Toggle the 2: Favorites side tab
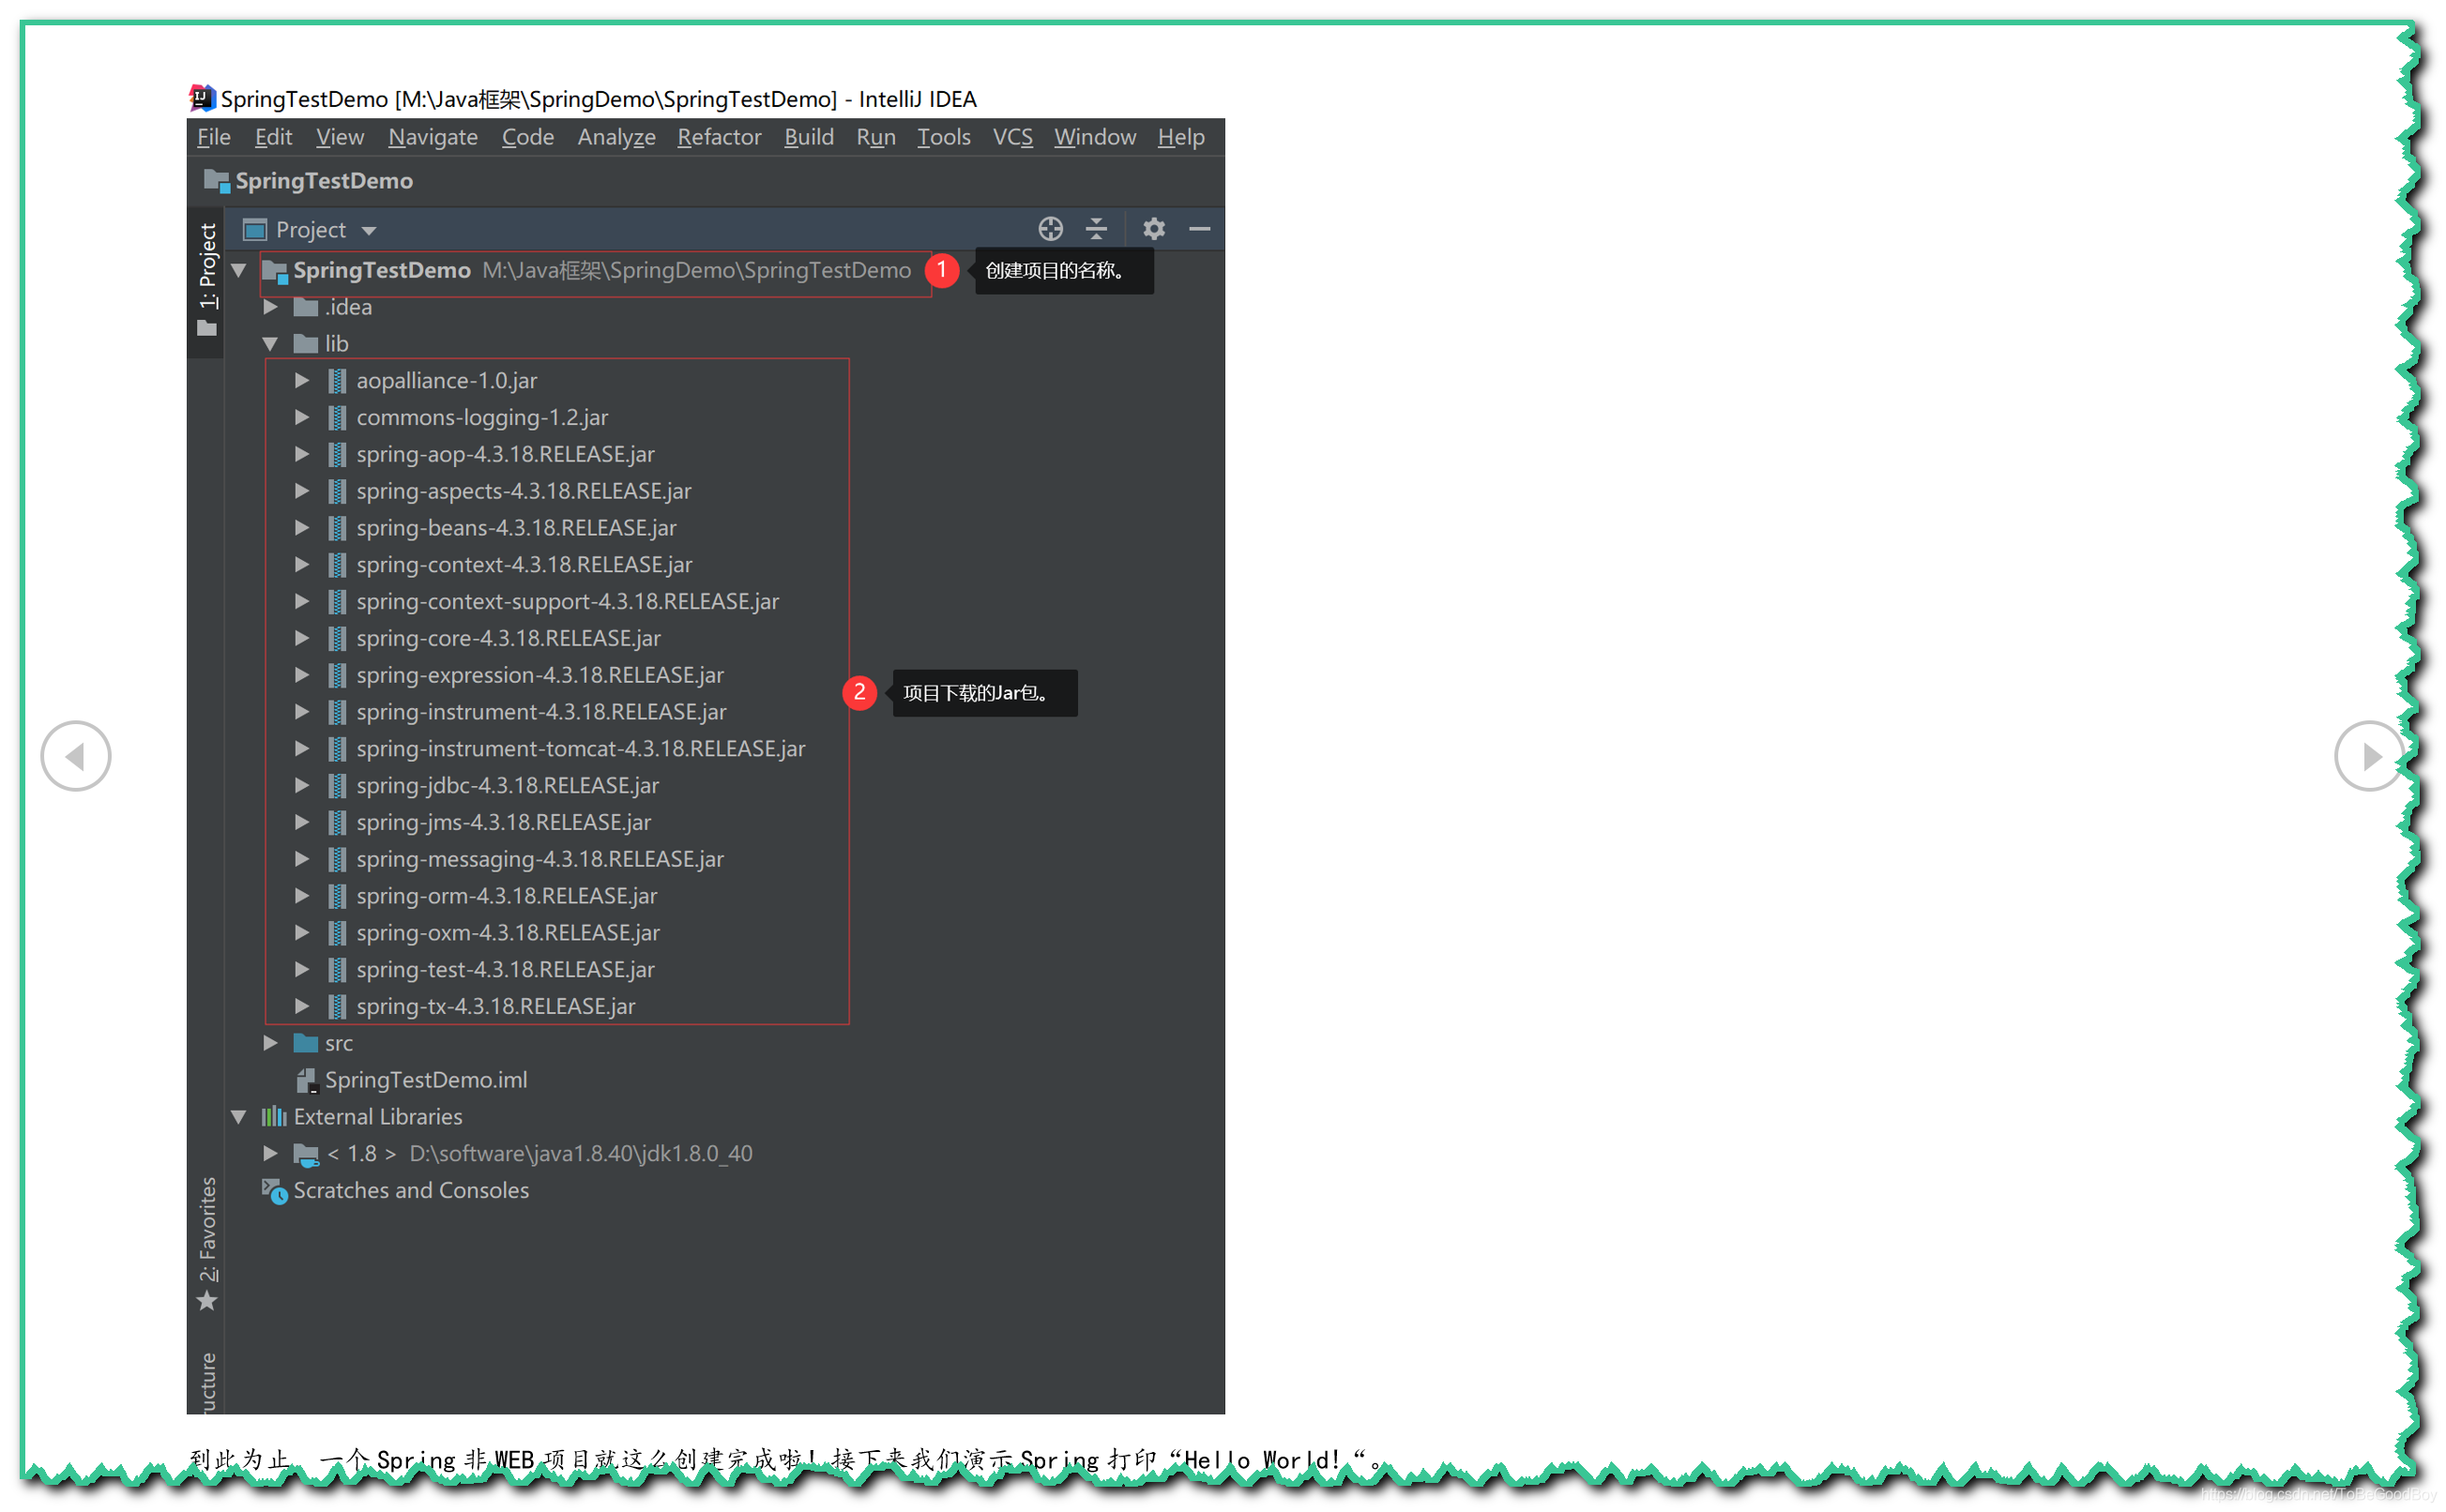The width and height of the screenshot is (2446, 1512). [207, 1242]
